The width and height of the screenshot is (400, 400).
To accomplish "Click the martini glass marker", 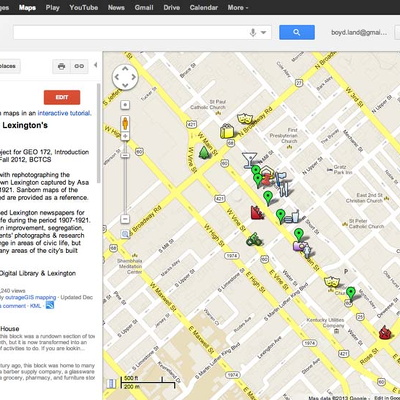I will [249, 160].
